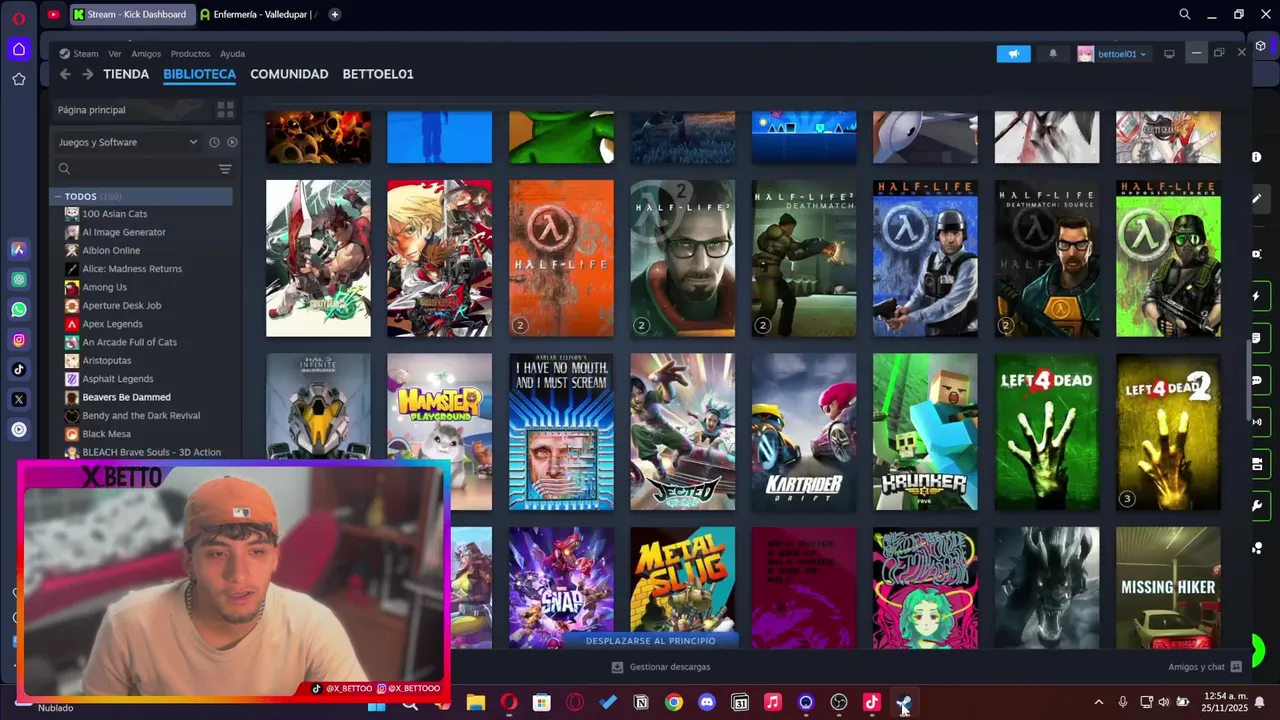Open the Amigos menu
The height and width of the screenshot is (720, 1280).
(x=146, y=54)
